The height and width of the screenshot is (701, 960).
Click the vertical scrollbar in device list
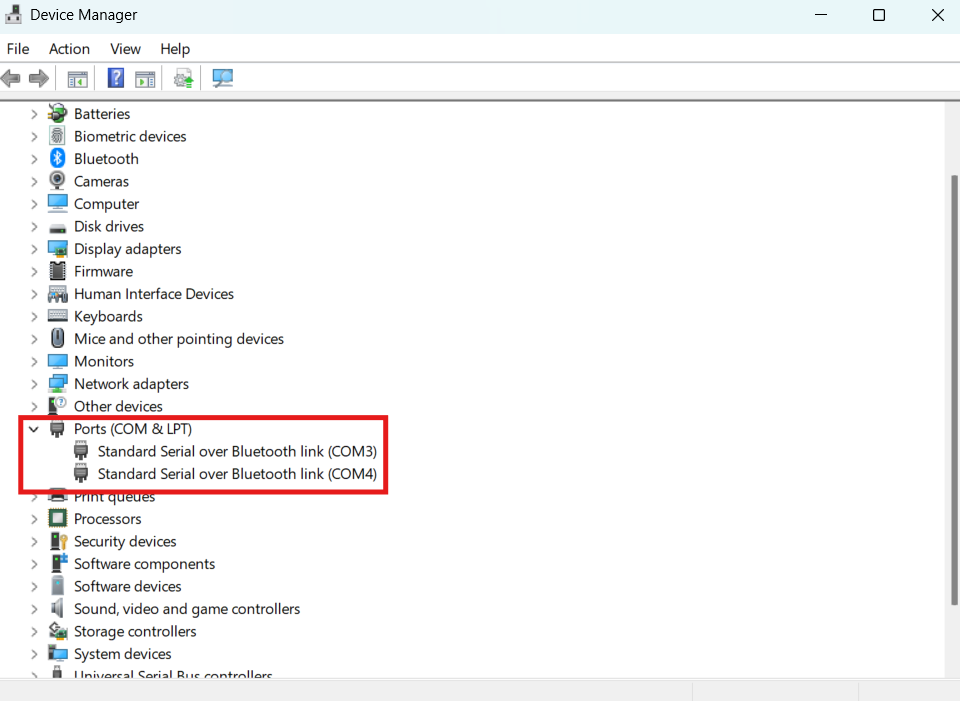[952, 390]
